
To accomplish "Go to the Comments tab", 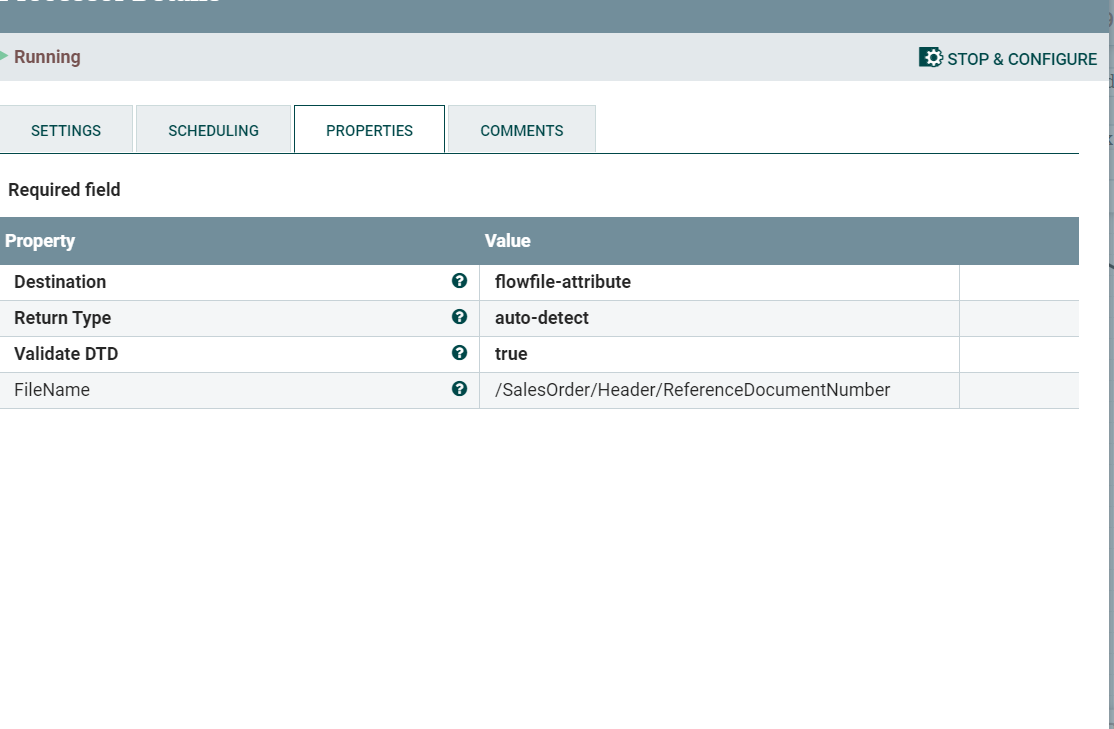I will (521, 130).
